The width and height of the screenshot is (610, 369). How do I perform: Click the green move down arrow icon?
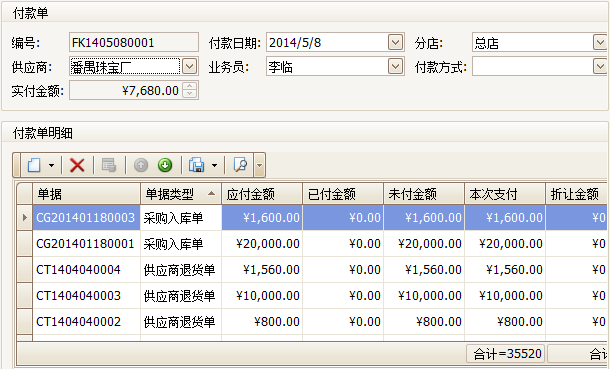tap(165, 165)
